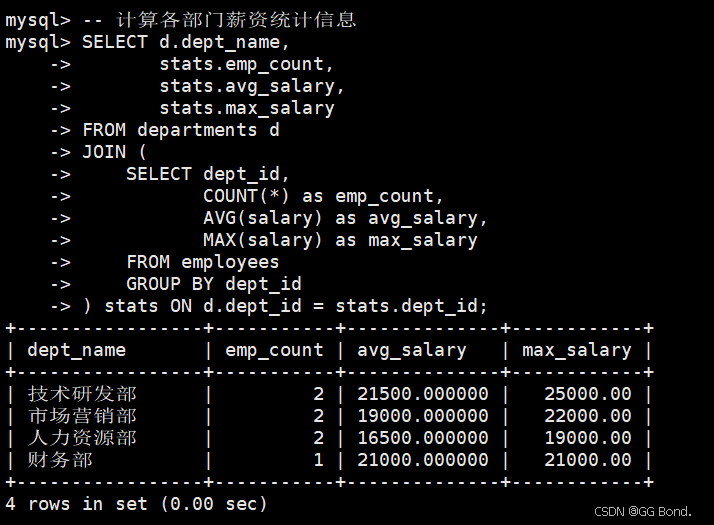Click the Chinese comment text on first line
Screen dimensions: 714x525
[x=236, y=20]
